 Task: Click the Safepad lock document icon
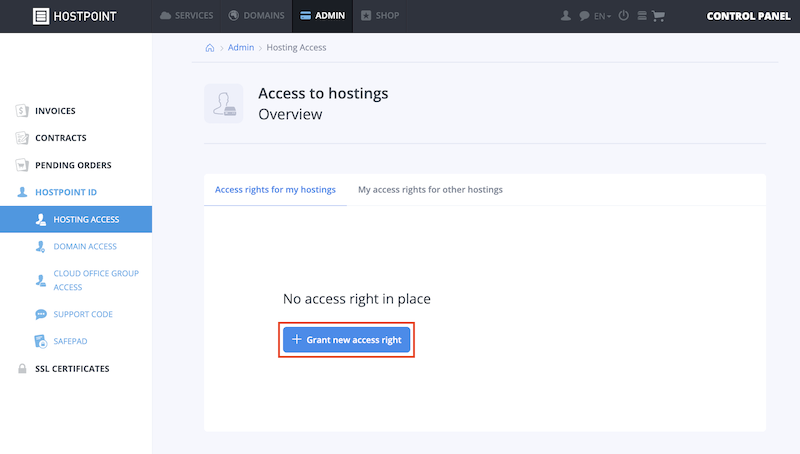tap(41, 341)
